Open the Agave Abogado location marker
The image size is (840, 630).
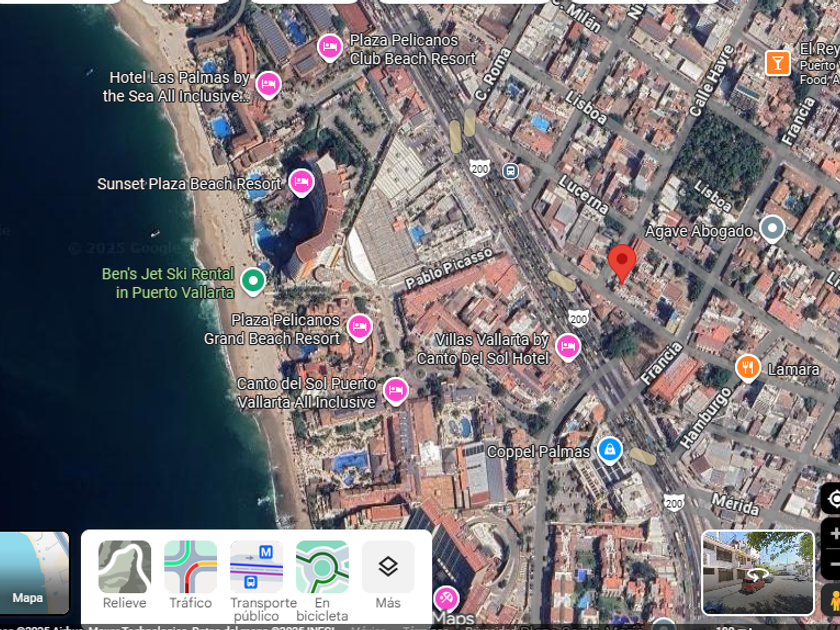point(772,229)
